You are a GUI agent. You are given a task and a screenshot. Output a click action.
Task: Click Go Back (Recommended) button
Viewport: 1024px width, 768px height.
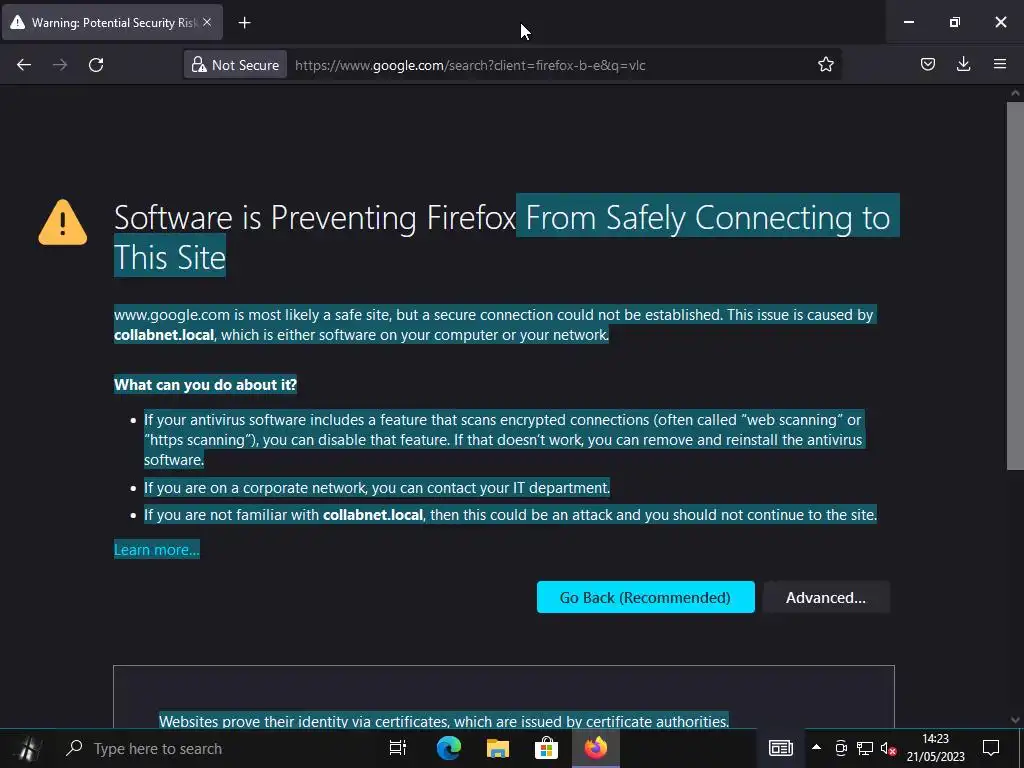pyautogui.click(x=645, y=598)
